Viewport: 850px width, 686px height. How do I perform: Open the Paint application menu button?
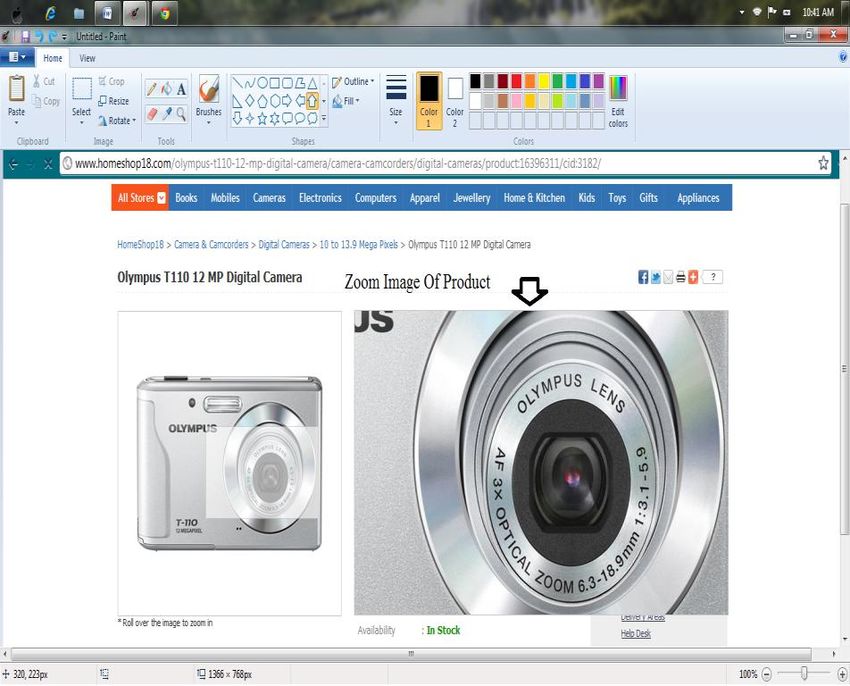17,57
